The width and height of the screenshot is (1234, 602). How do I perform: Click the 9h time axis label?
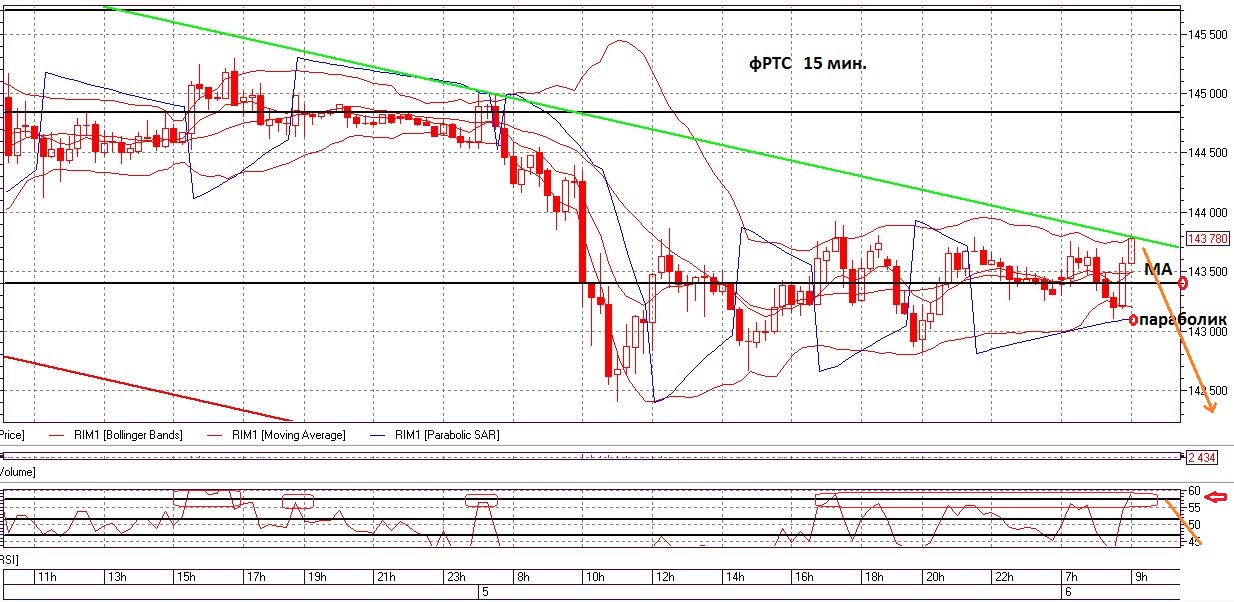point(1142,577)
